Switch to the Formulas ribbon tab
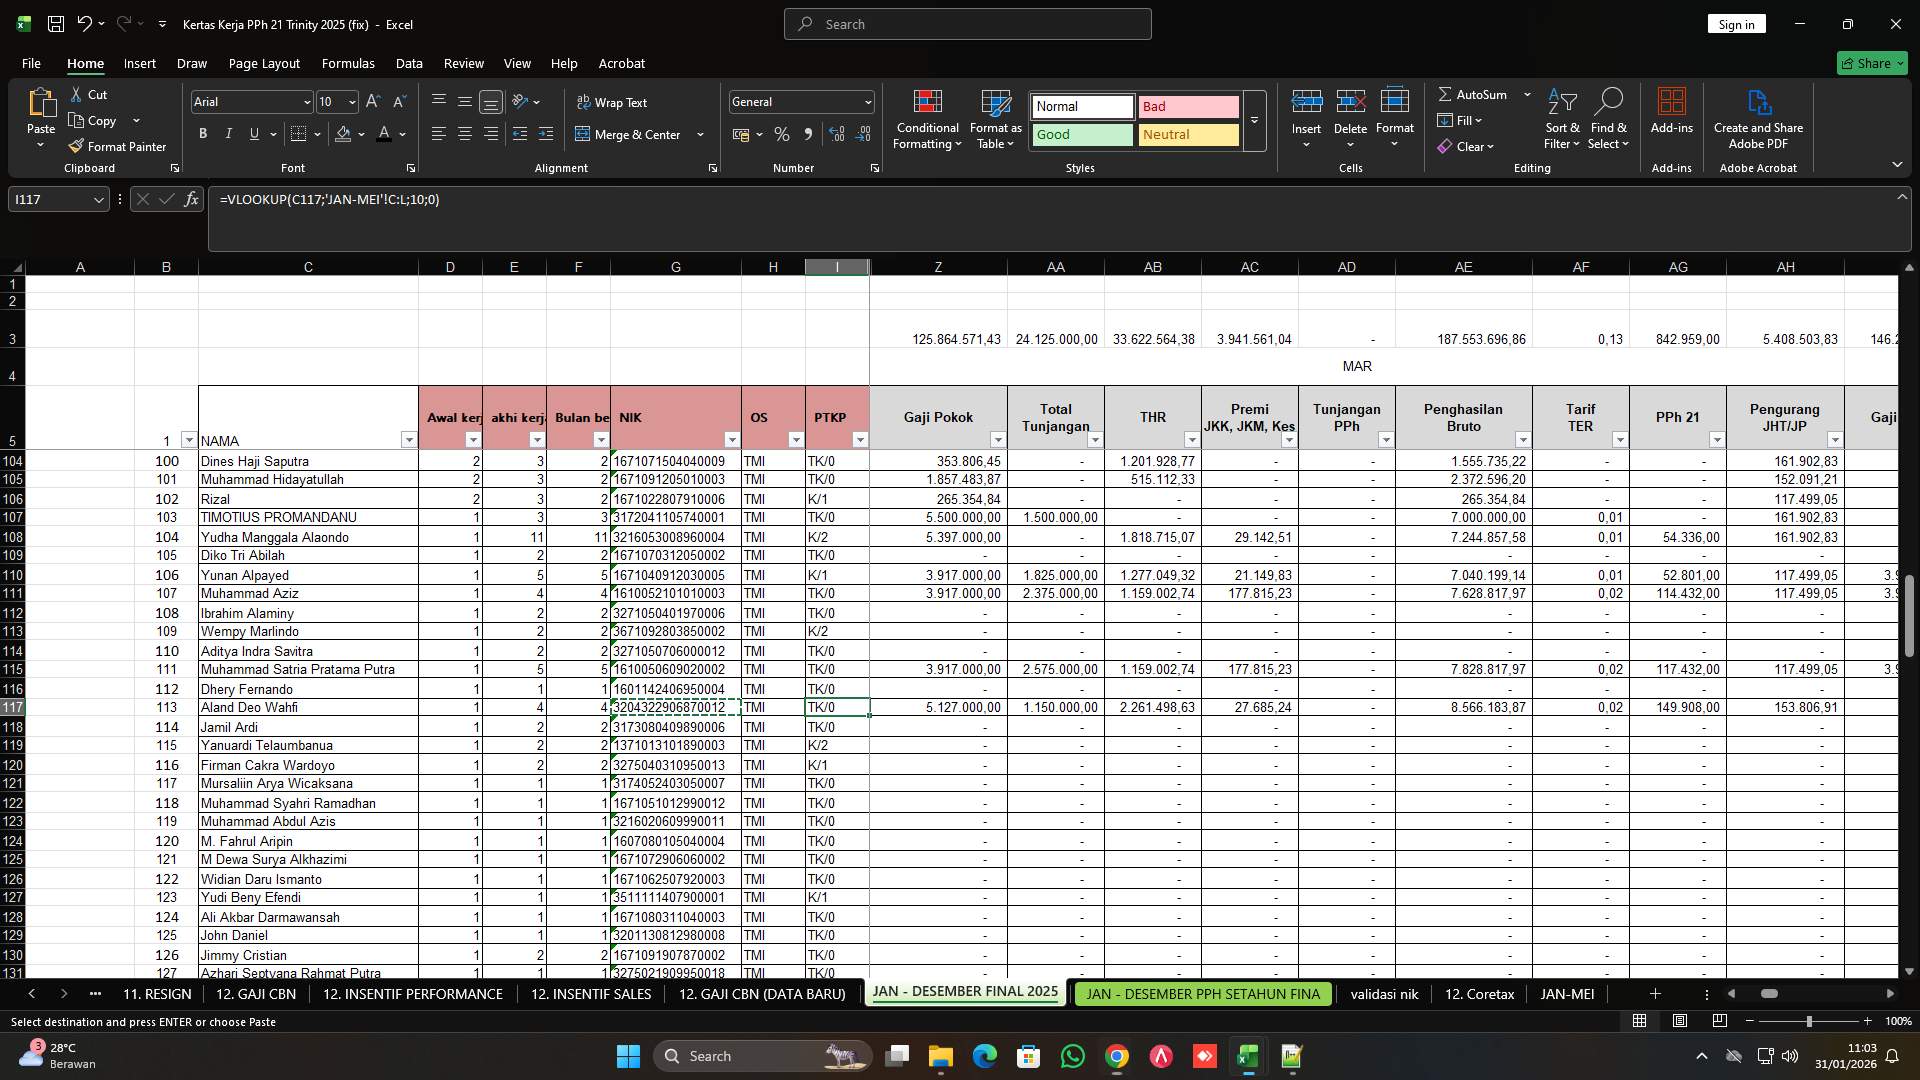1920x1080 pixels. (348, 63)
